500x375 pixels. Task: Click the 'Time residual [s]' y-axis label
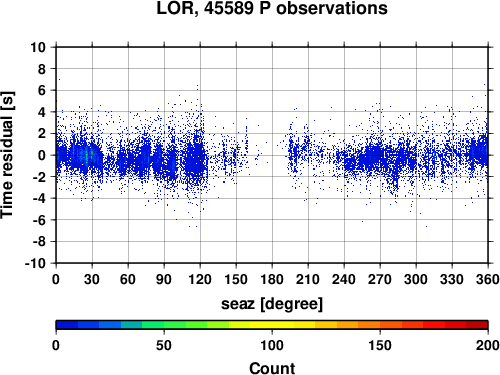point(7,155)
